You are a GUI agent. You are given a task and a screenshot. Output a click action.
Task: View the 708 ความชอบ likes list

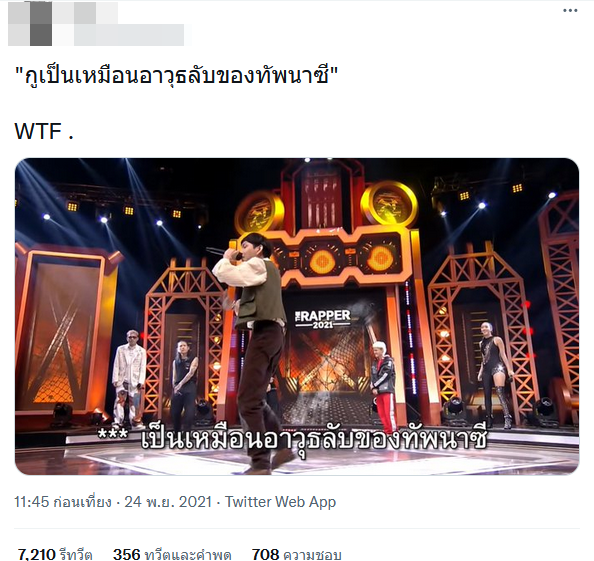click(x=296, y=554)
